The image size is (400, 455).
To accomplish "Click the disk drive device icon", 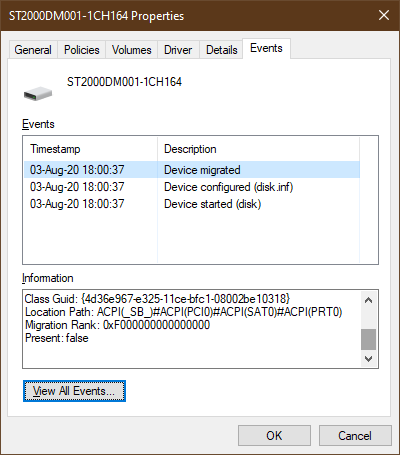I will pyautogui.click(x=38, y=94).
